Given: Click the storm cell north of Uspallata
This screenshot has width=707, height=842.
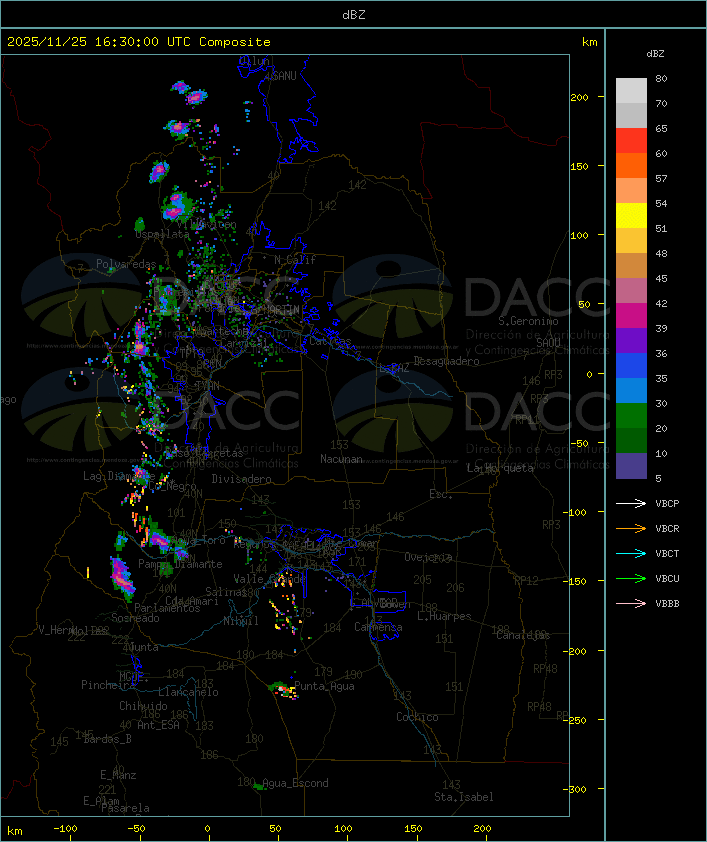Looking at the screenshot, I should click(x=176, y=206).
